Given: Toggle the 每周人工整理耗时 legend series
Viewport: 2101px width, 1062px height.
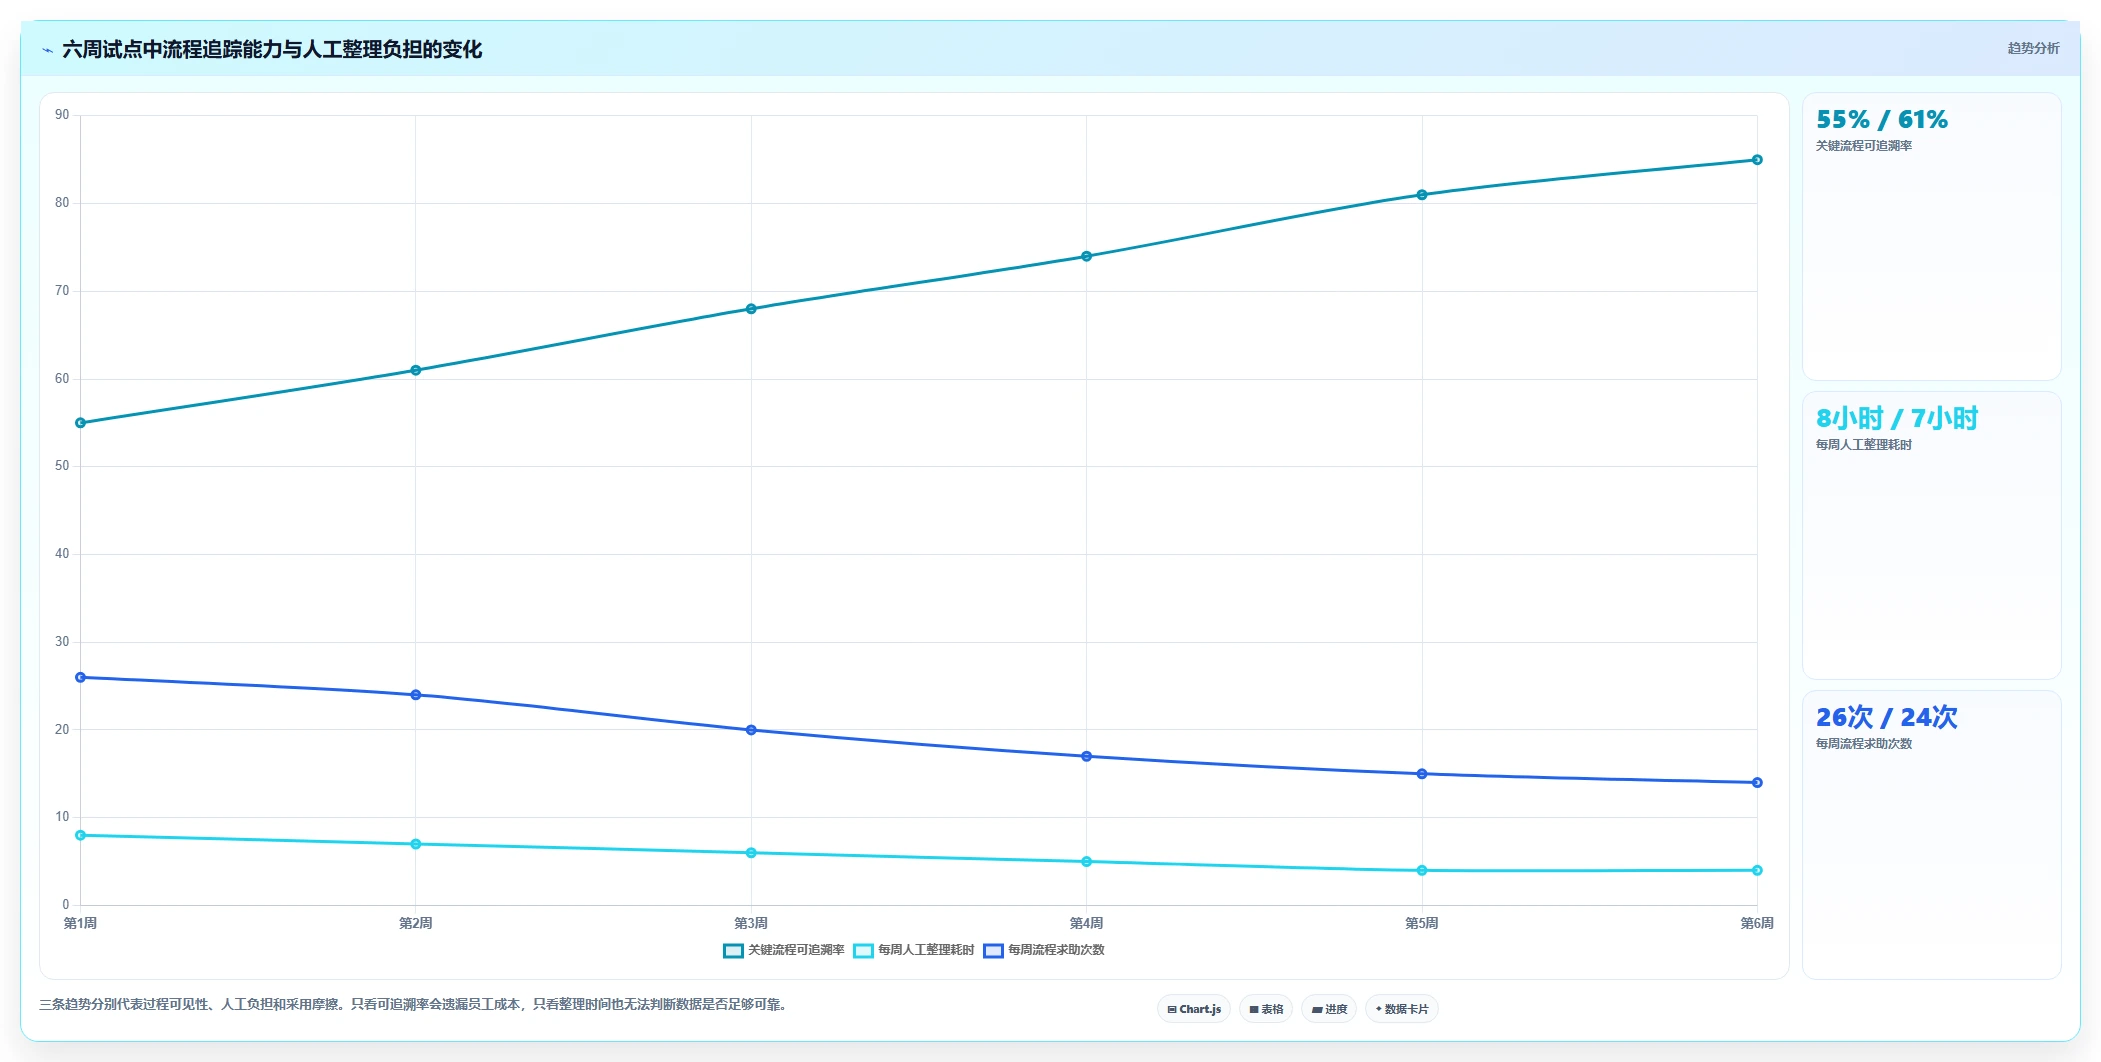Looking at the screenshot, I should click(x=914, y=950).
